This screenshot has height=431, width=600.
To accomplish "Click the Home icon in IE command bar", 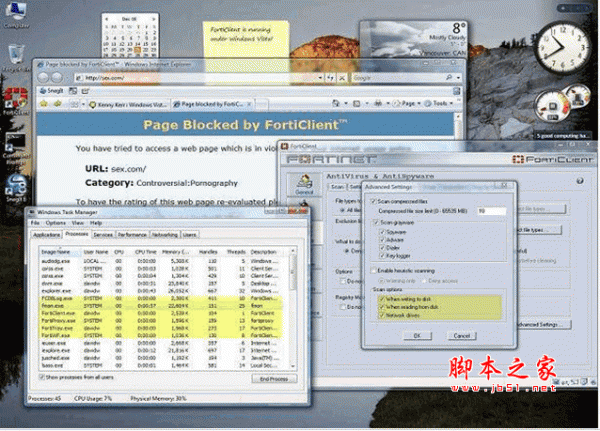I will [x=336, y=103].
